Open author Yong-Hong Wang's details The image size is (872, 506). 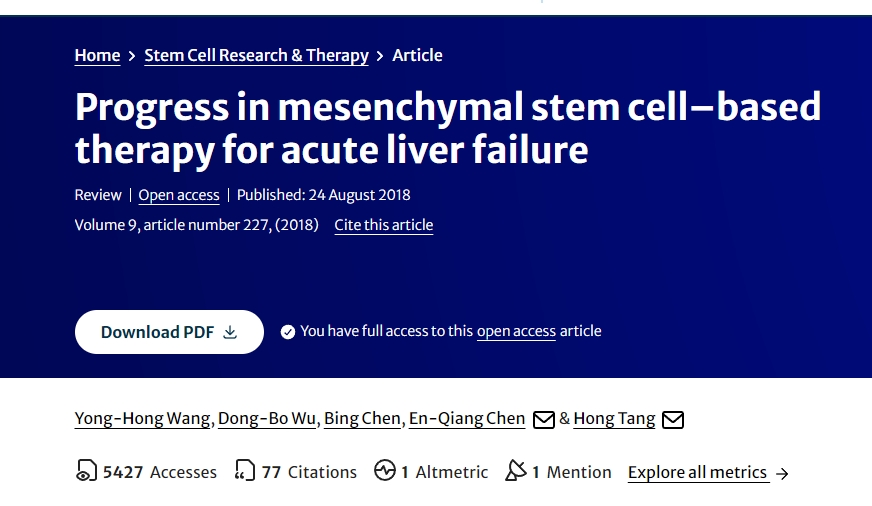point(143,419)
